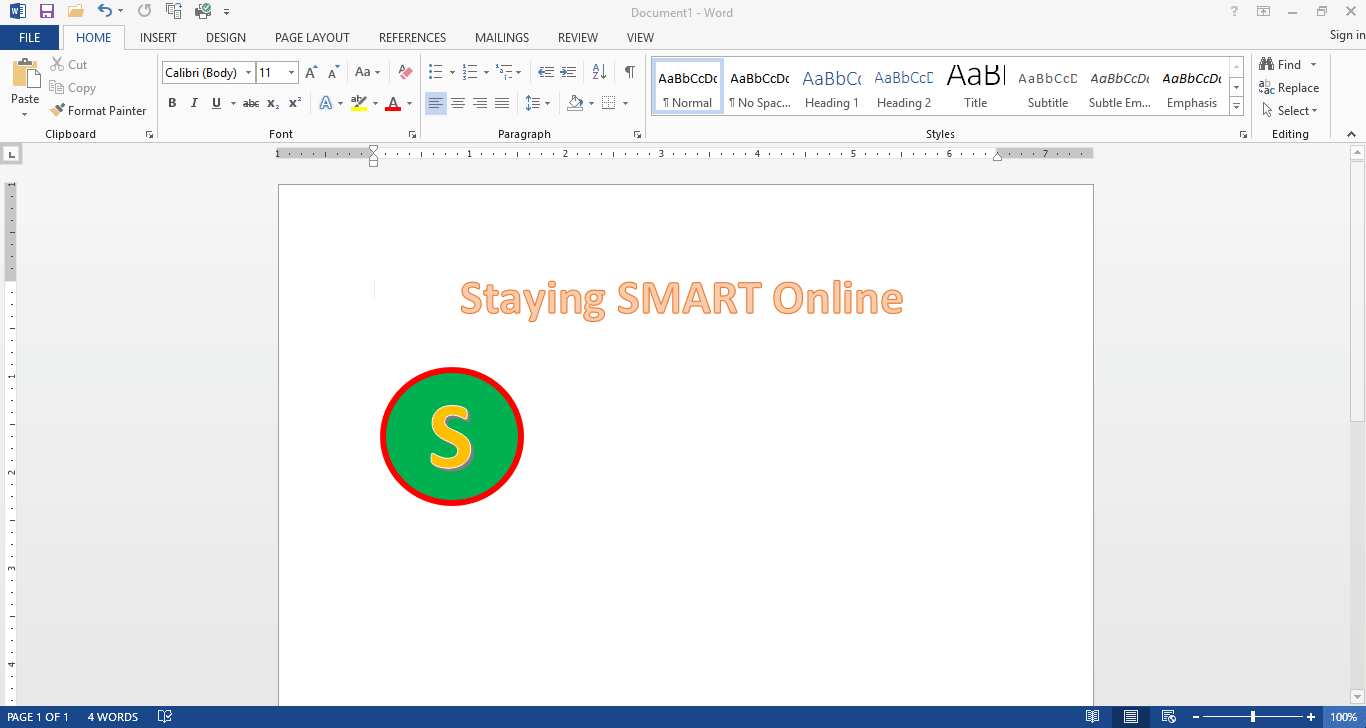The height and width of the screenshot is (728, 1366).
Task: Toggle strikethrough formatting
Action: tap(251, 103)
